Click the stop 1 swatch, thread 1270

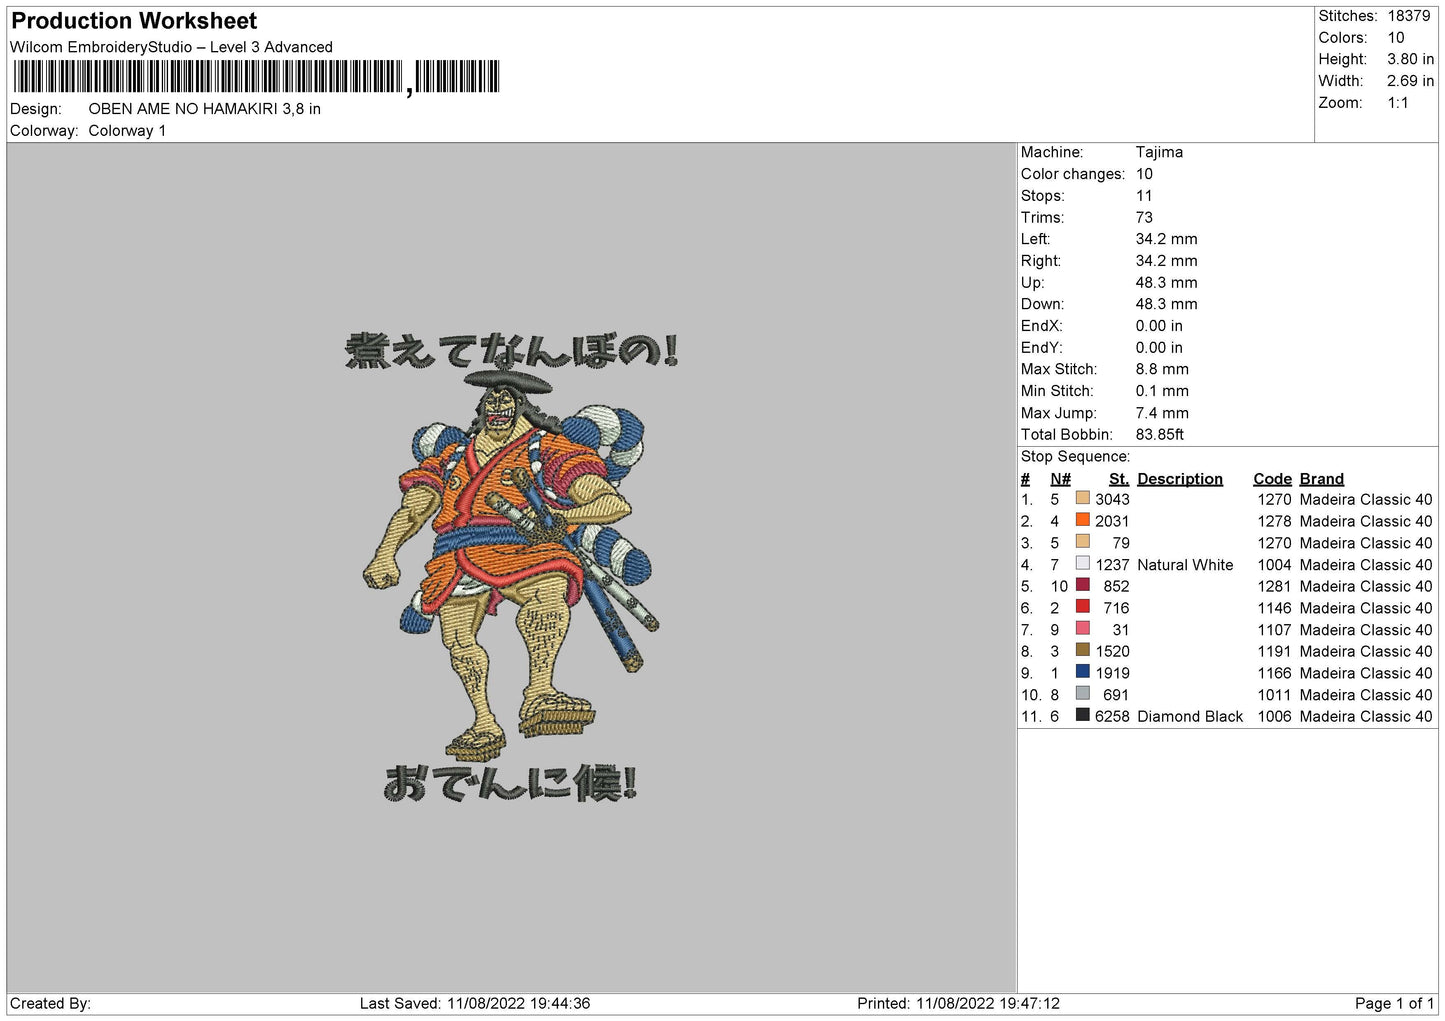tap(1082, 498)
